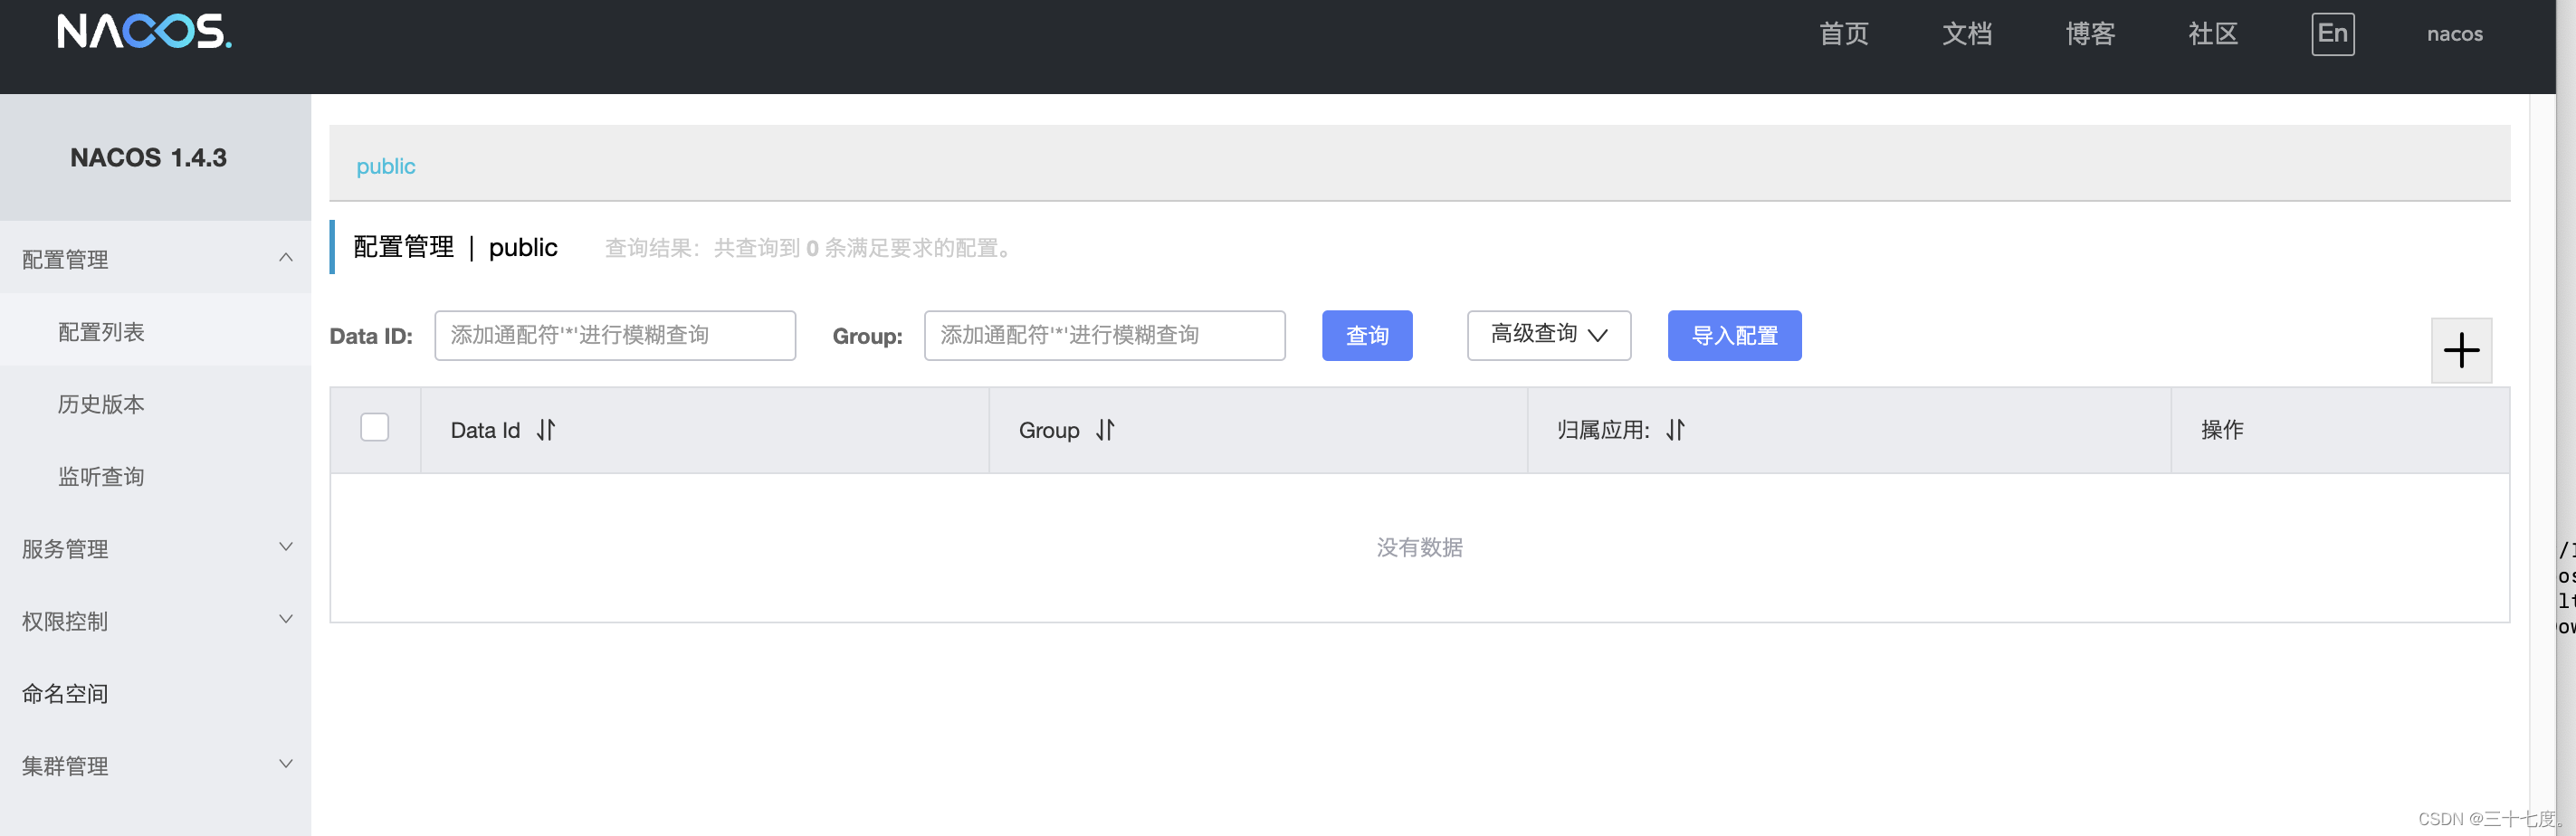The width and height of the screenshot is (2576, 836).
Task: Open 监听查询 in the sidebar
Action: [x=101, y=476]
